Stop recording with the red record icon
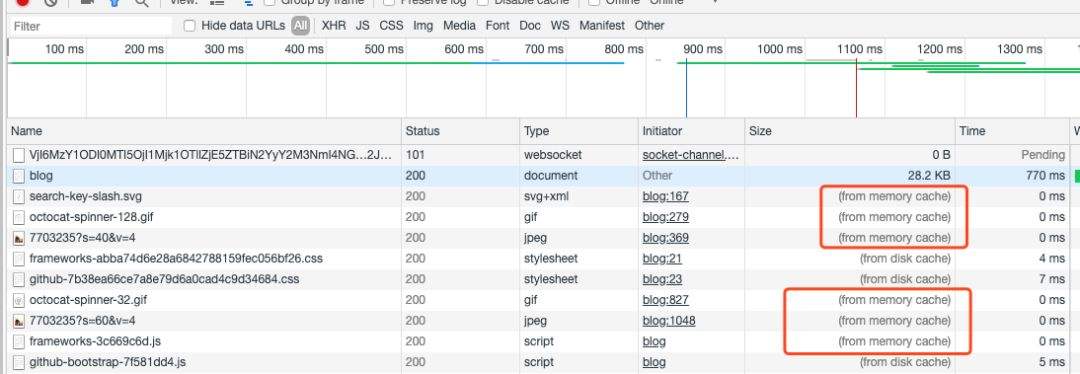 23,2
